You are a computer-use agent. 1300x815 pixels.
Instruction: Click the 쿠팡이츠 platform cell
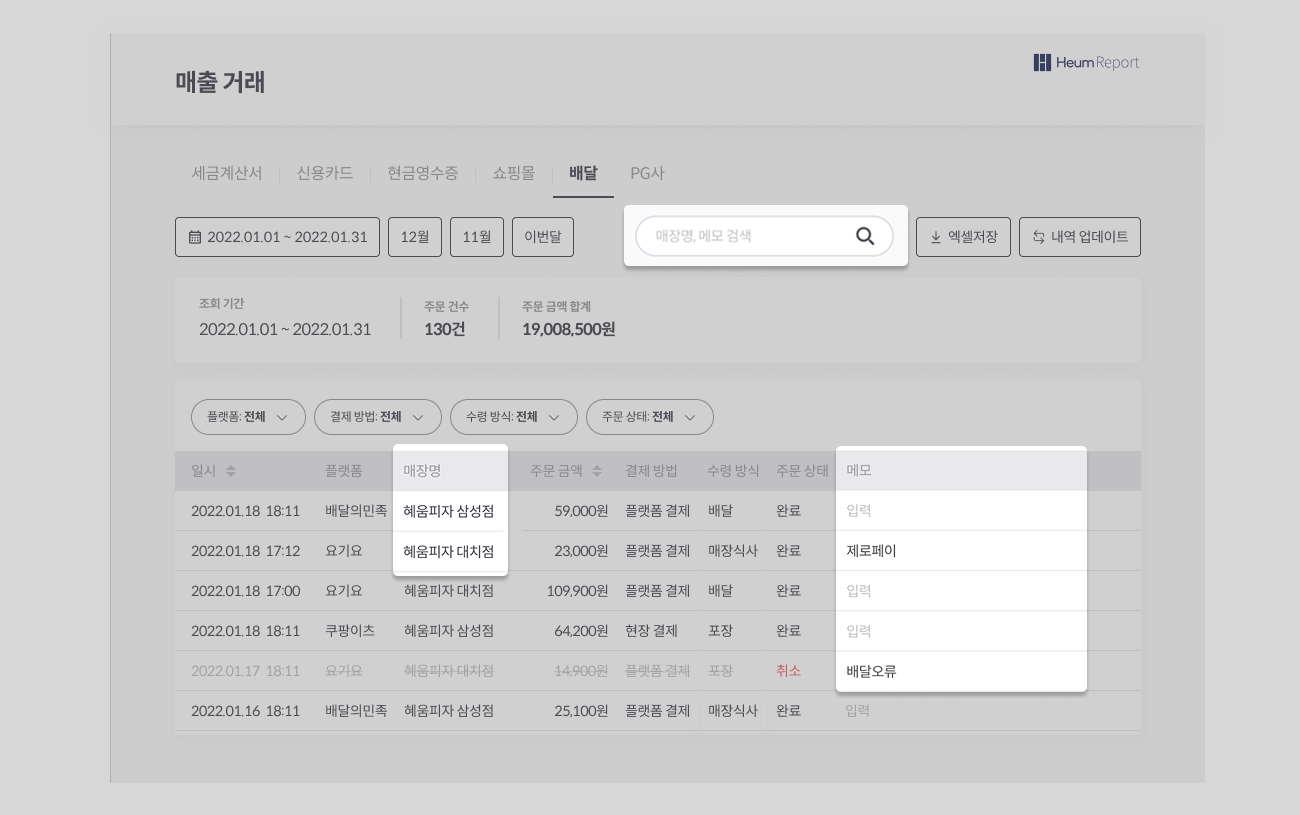(x=350, y=631)
